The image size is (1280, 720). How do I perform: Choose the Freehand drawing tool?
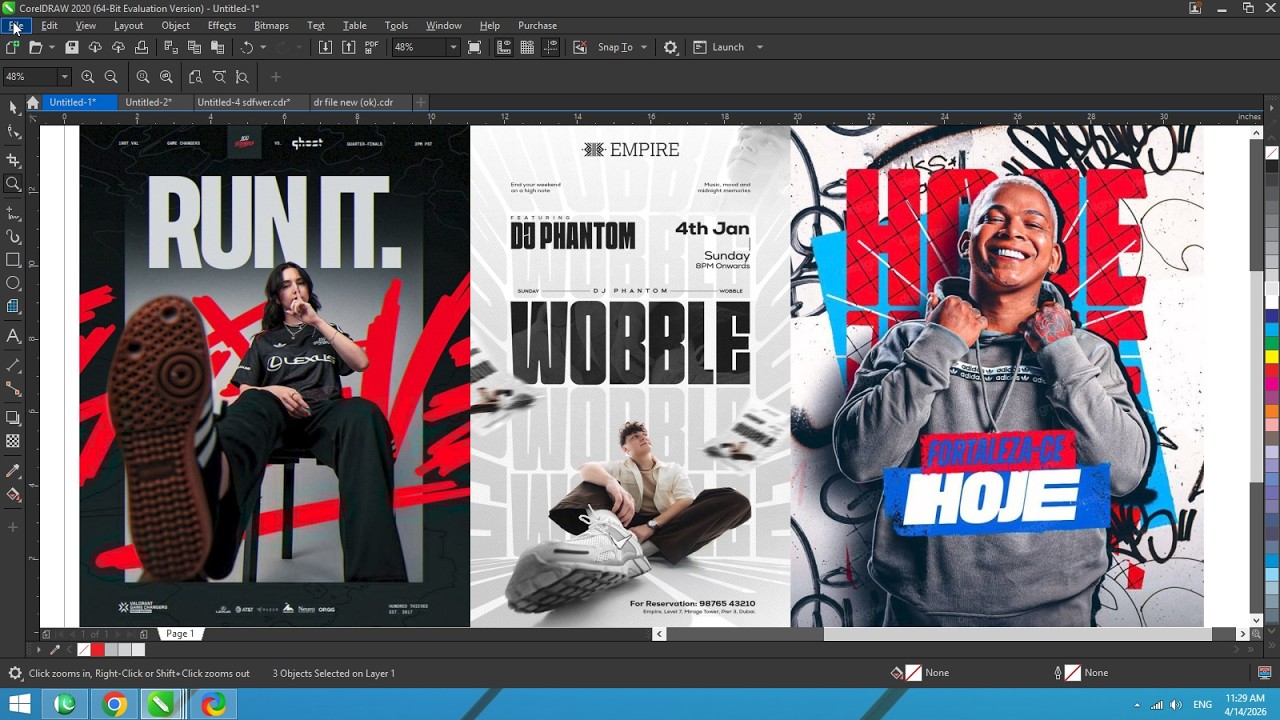[13, 212]
